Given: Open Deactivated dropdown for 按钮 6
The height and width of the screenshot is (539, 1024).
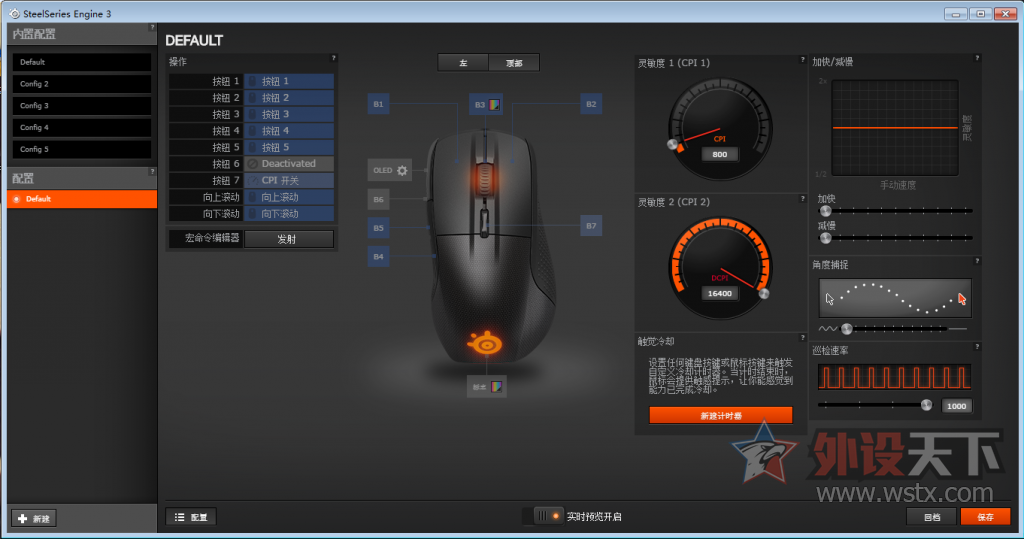Looking at the screenshot, I should click(289, 164).
